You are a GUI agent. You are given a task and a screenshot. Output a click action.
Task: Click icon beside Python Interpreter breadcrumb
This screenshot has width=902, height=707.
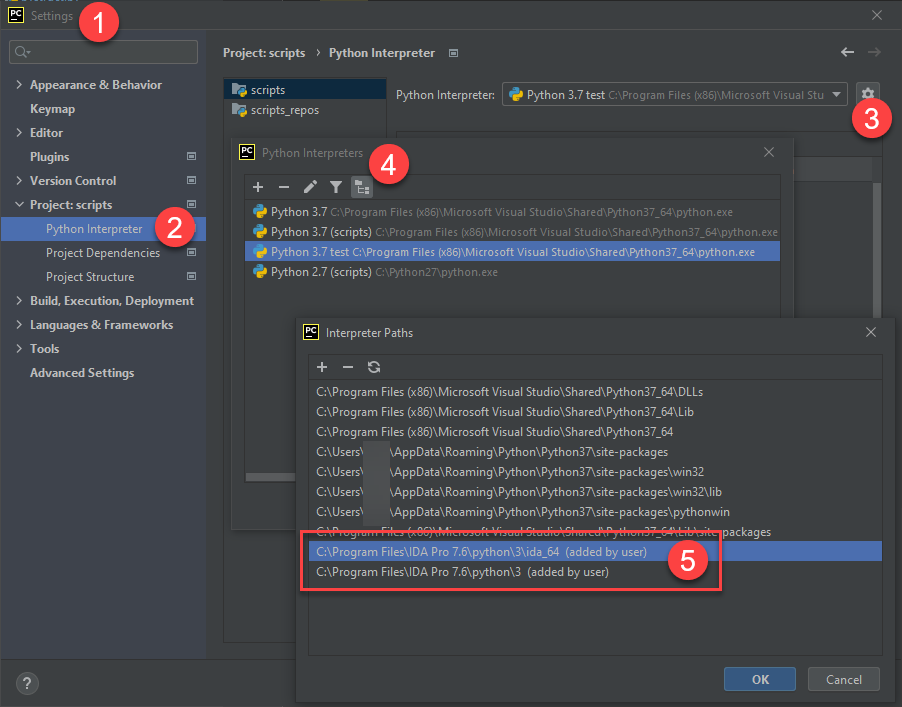[x=453, y=53]
